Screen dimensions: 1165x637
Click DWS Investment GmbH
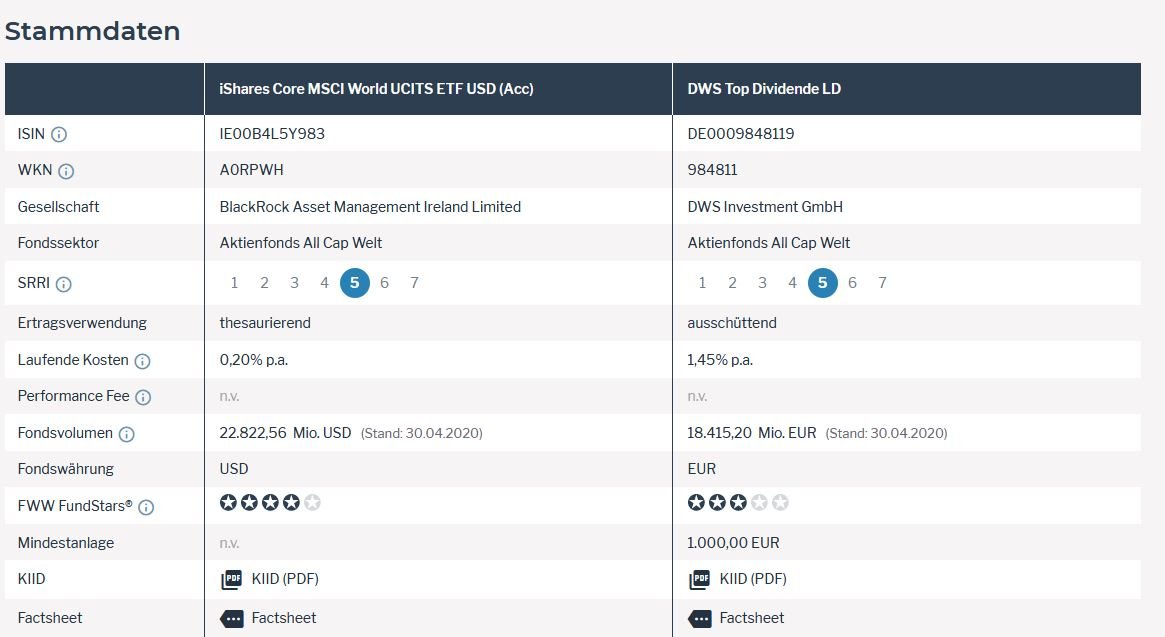pyautogui.click(x=765, y=207)
